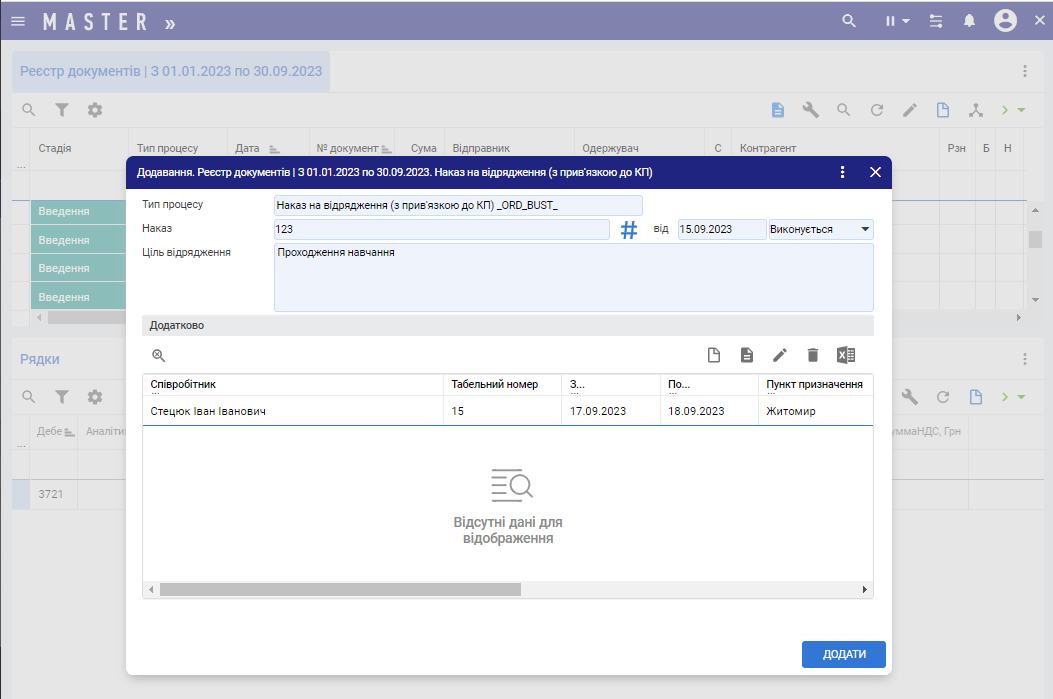Click the dialog table horizontal scrollbar
The image size is (1053, 699).
[340, 590]
